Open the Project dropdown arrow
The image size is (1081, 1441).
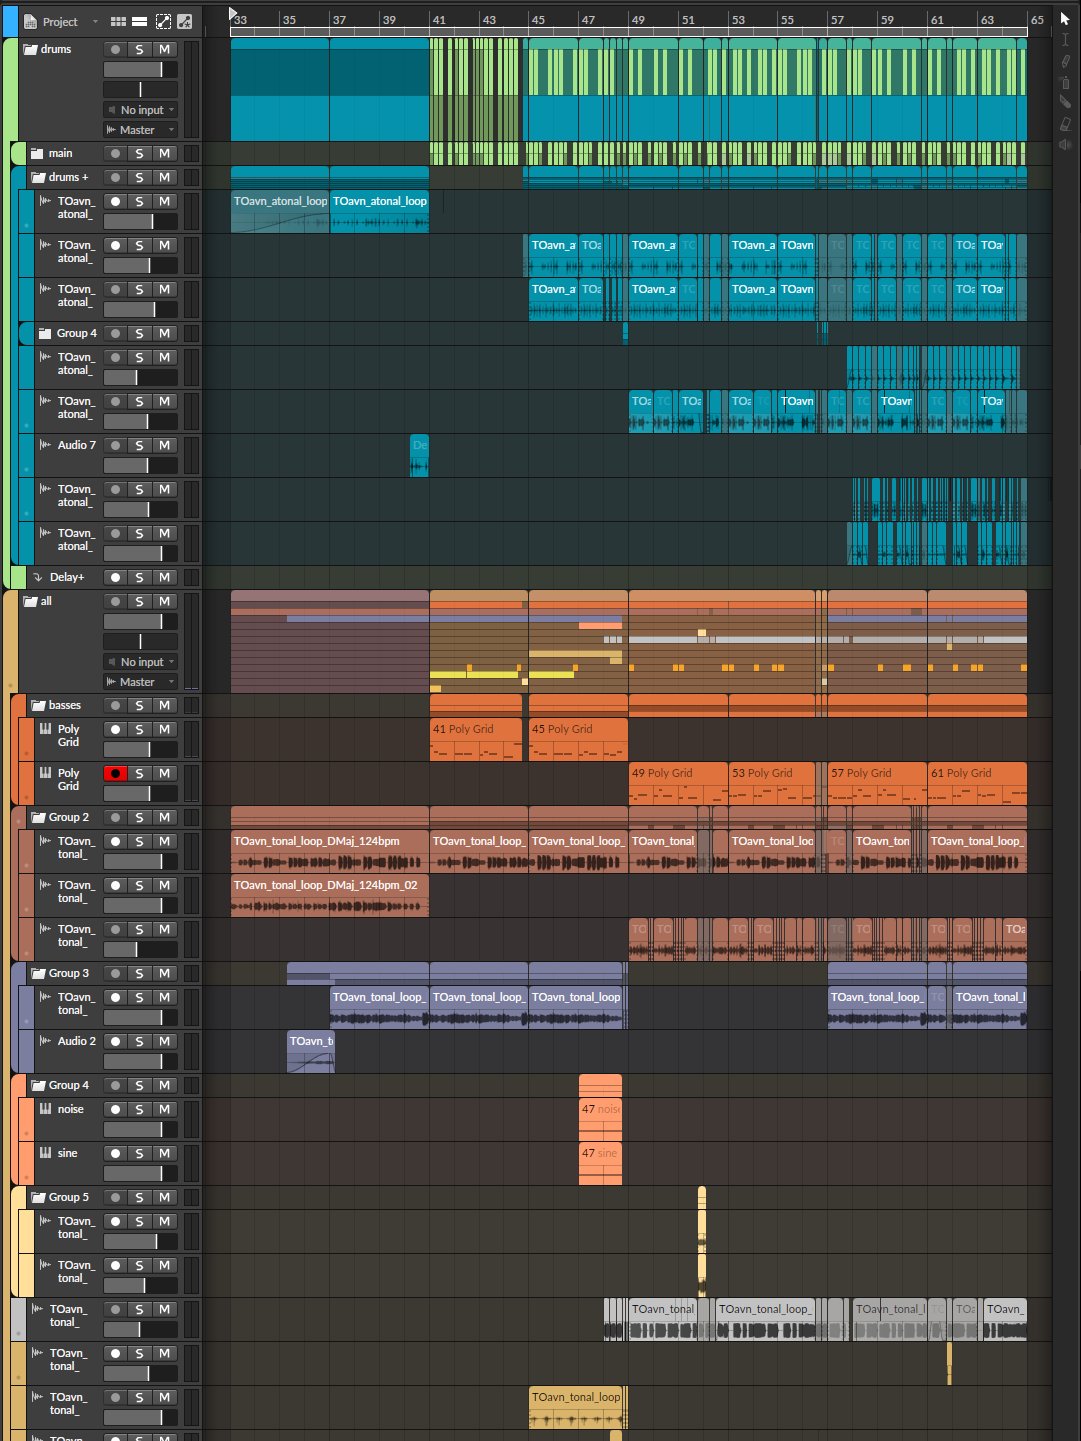pos(95,22)
